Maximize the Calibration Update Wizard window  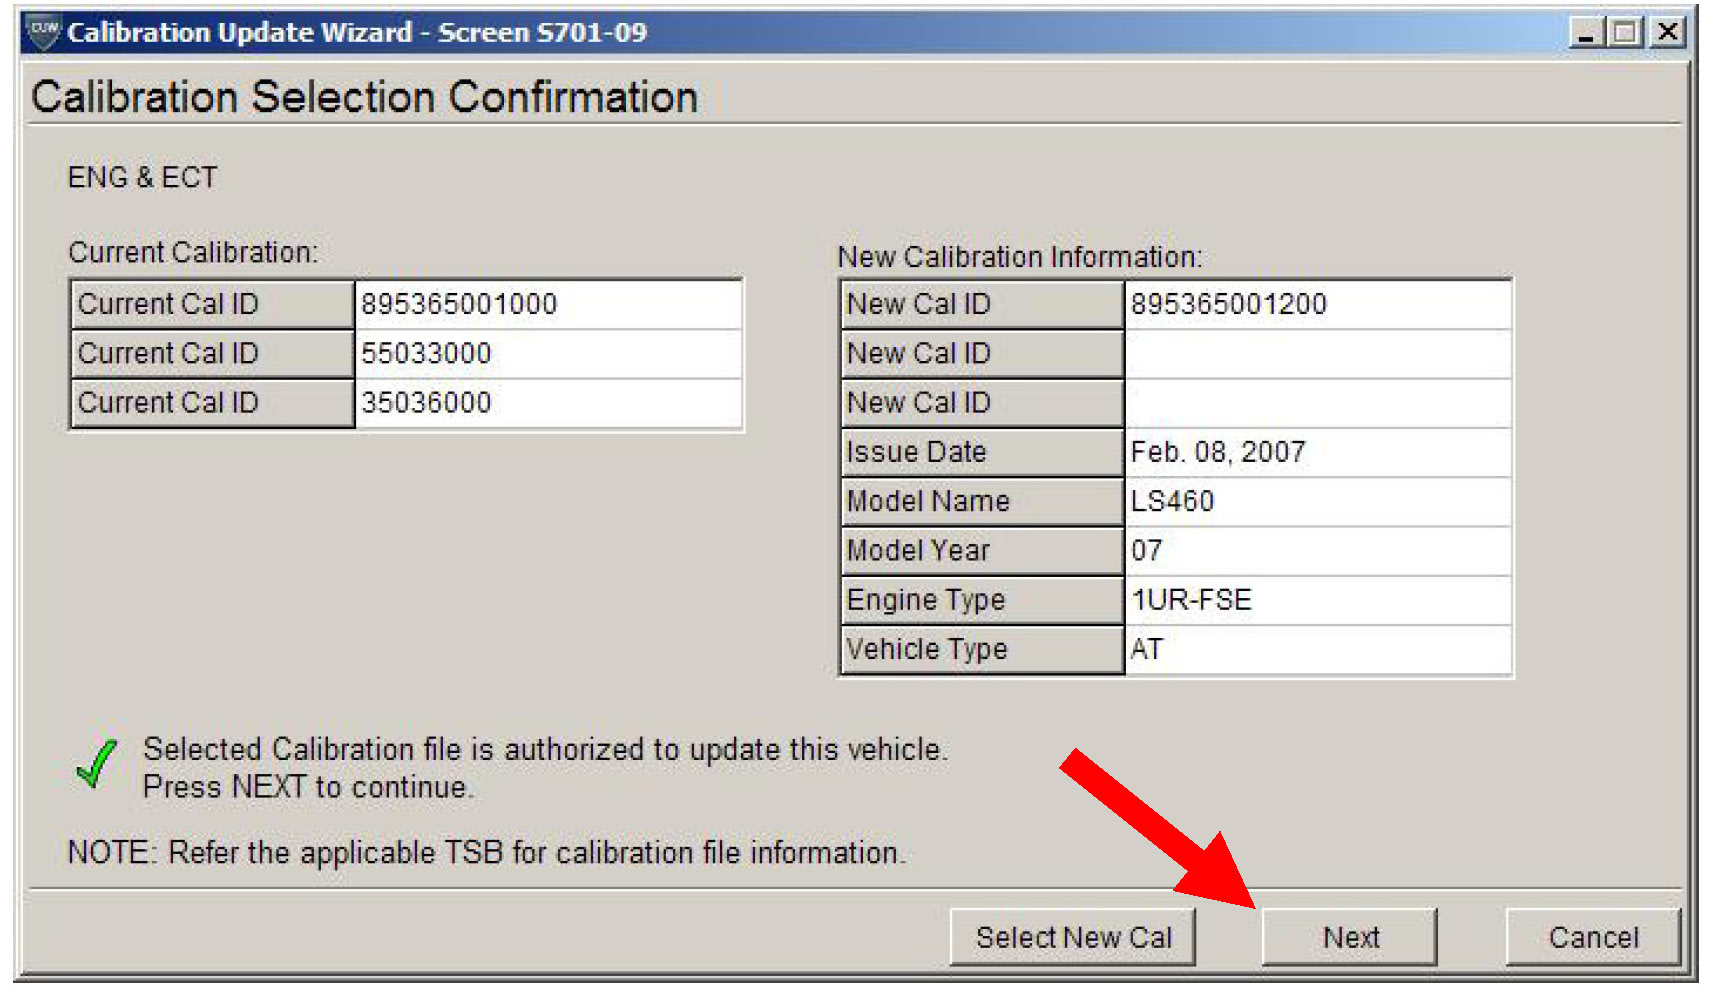(x=1625, y=33)
